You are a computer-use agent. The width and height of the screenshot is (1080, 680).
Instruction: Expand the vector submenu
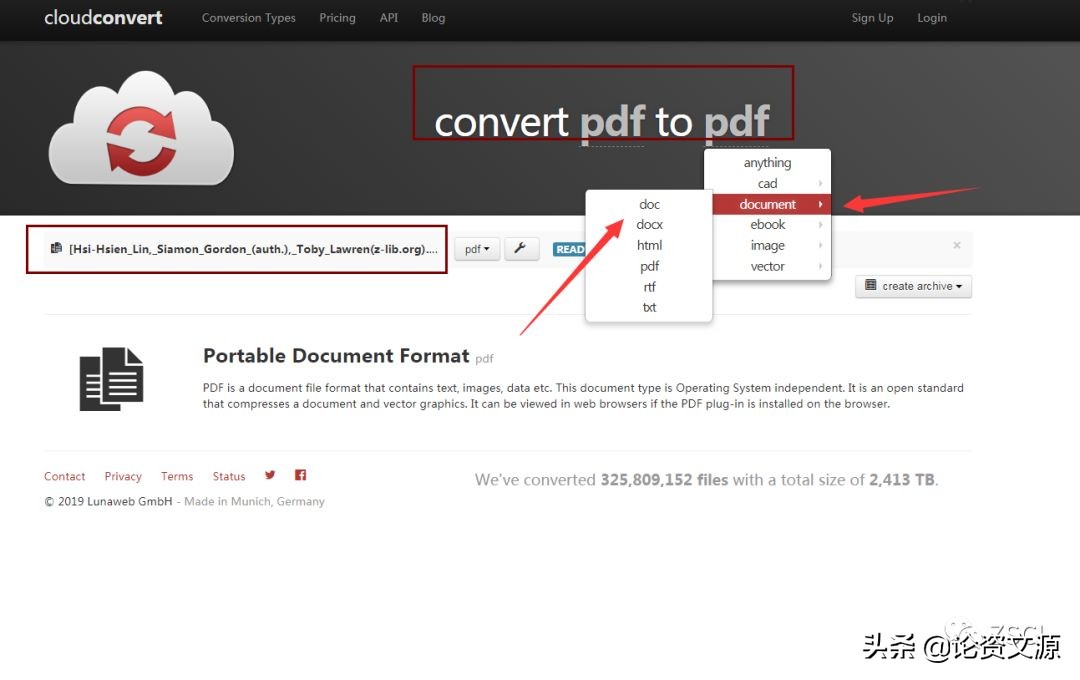(767, 266)
